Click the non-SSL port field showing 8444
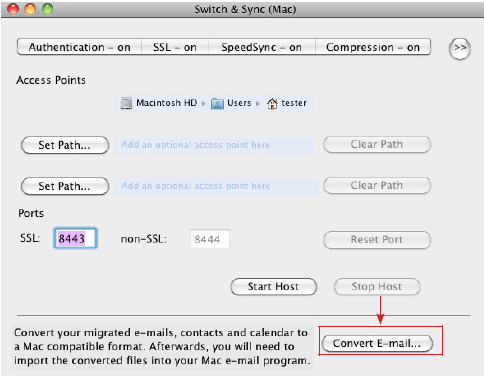 pos(210,239)
